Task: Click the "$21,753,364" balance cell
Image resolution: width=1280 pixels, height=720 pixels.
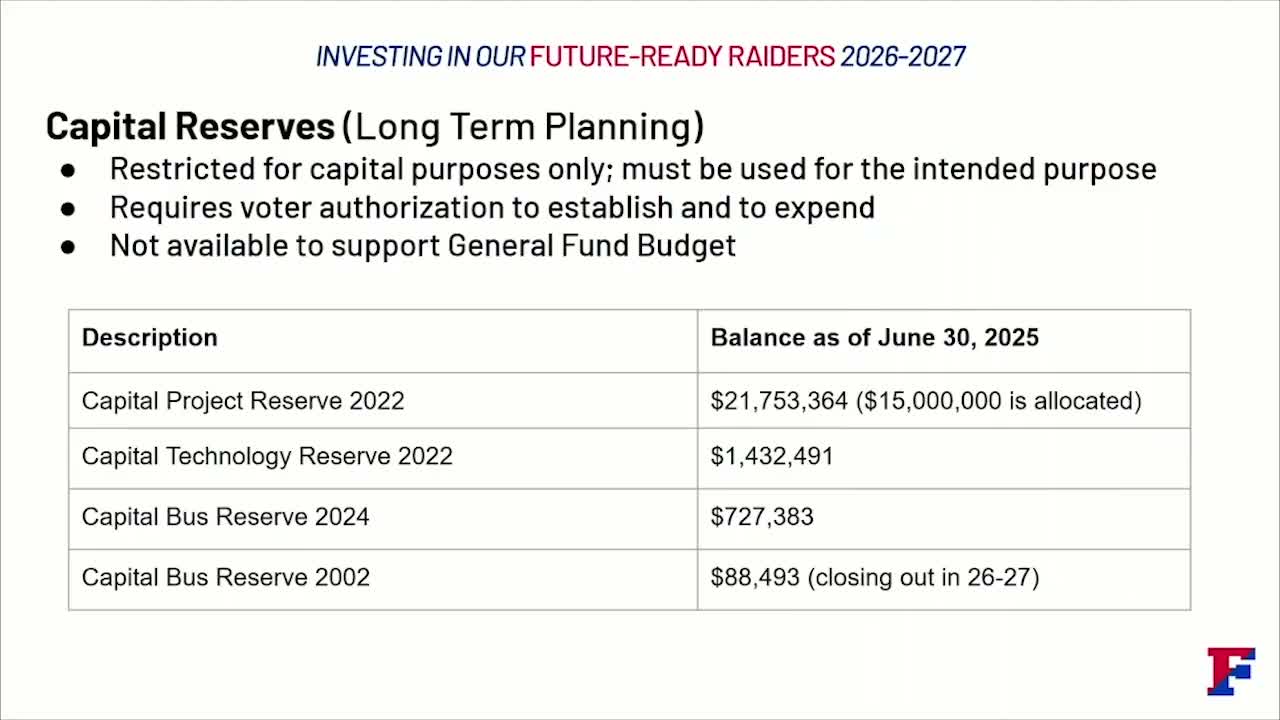Action: coord(778,401)
